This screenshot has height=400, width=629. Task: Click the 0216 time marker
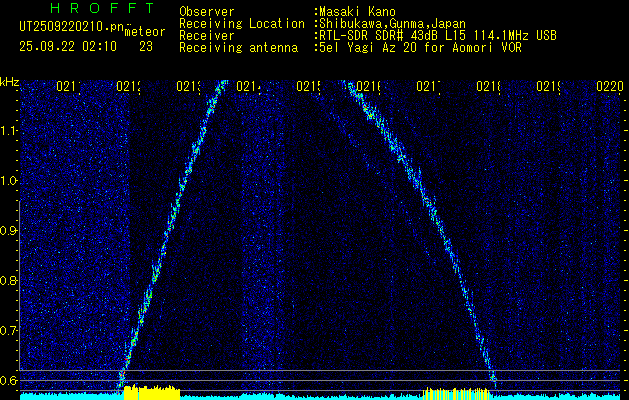tap(368, 86)
